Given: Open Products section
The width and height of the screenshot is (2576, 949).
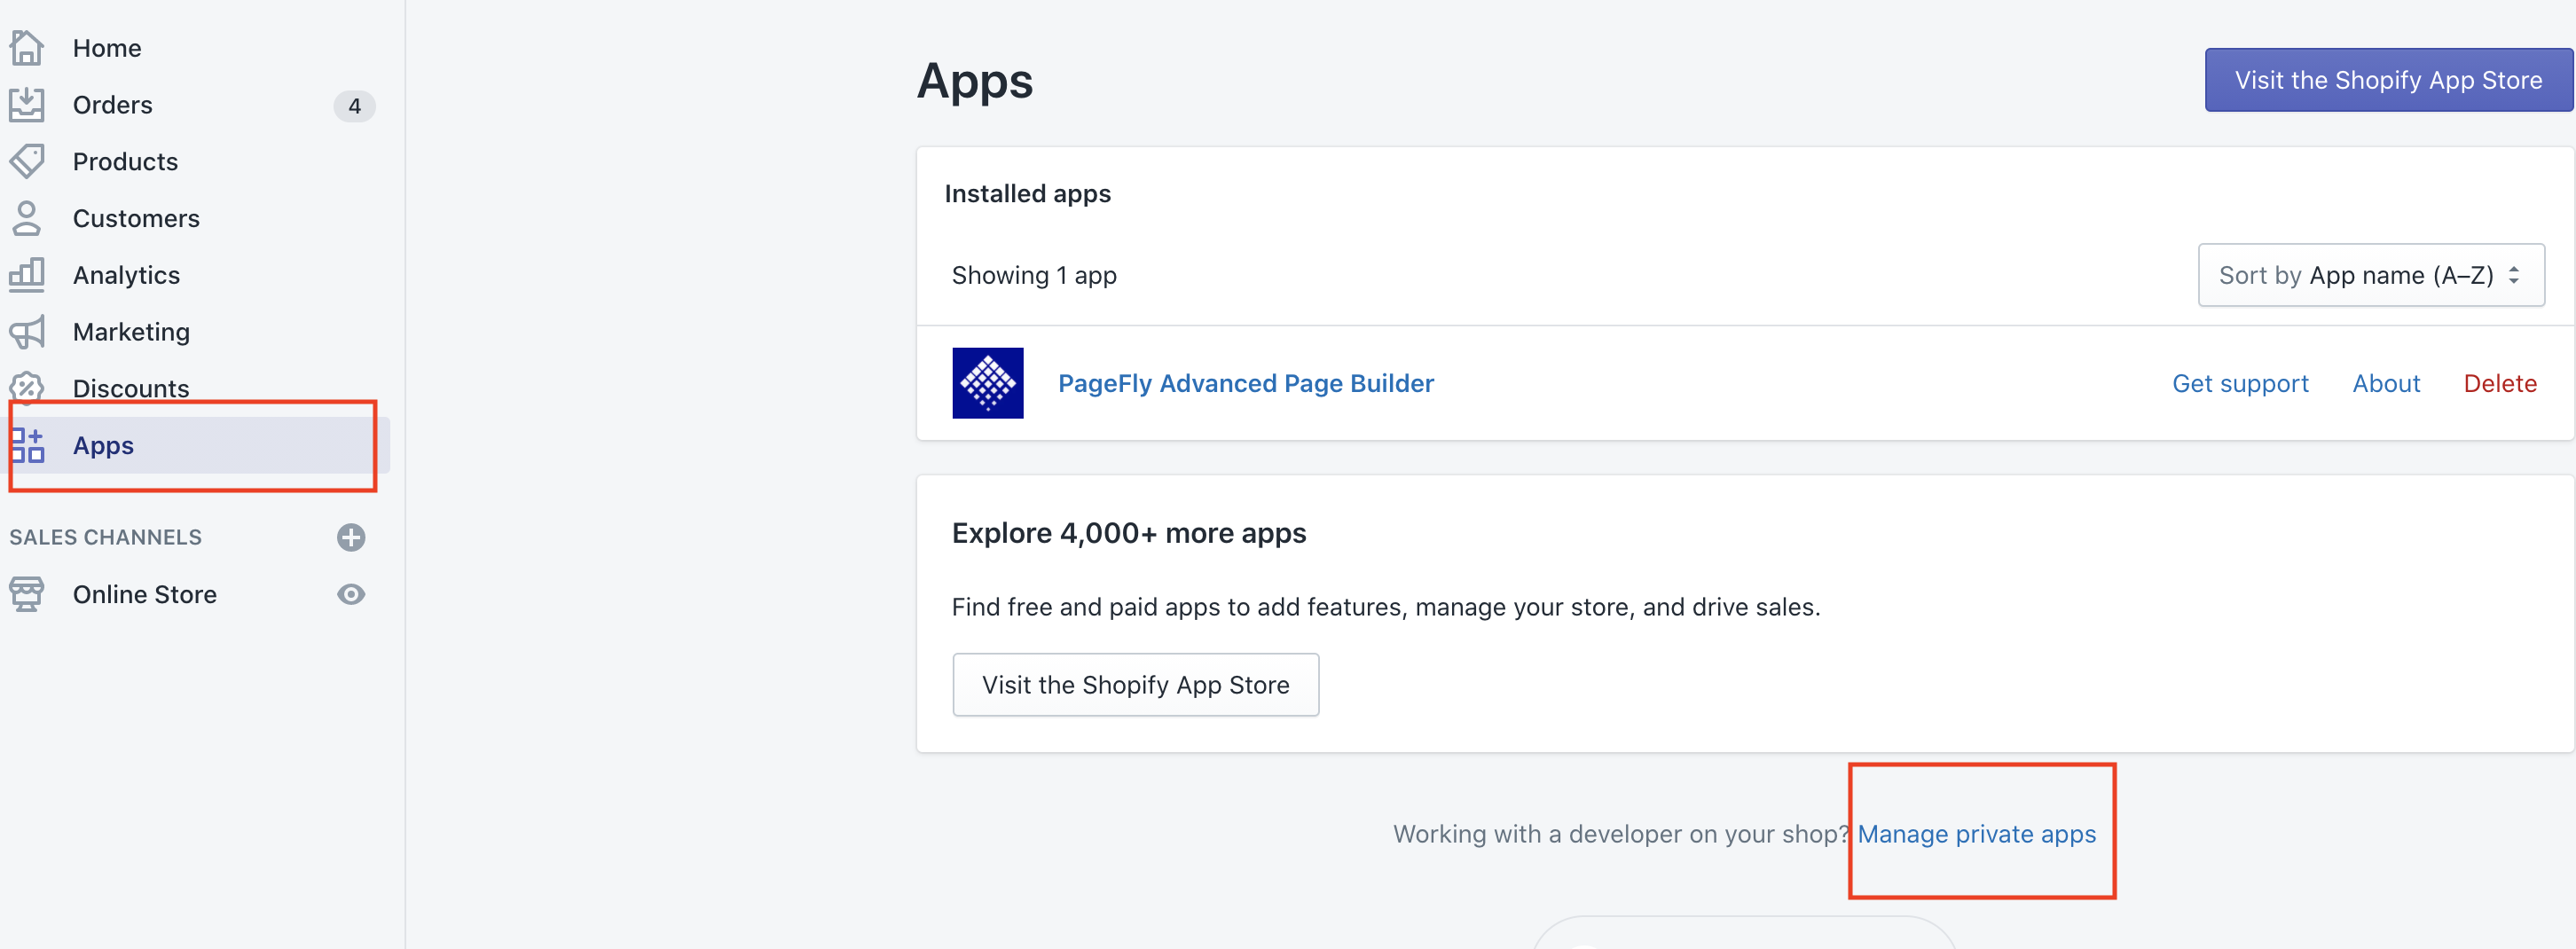Looking at the screenshot, I should 126,162.
